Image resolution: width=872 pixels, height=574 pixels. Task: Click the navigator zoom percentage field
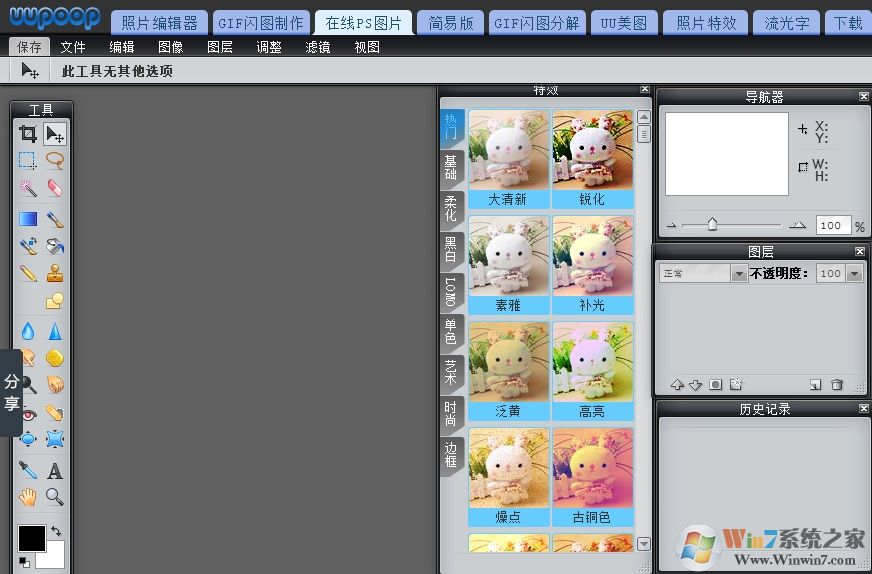(833, 225)
